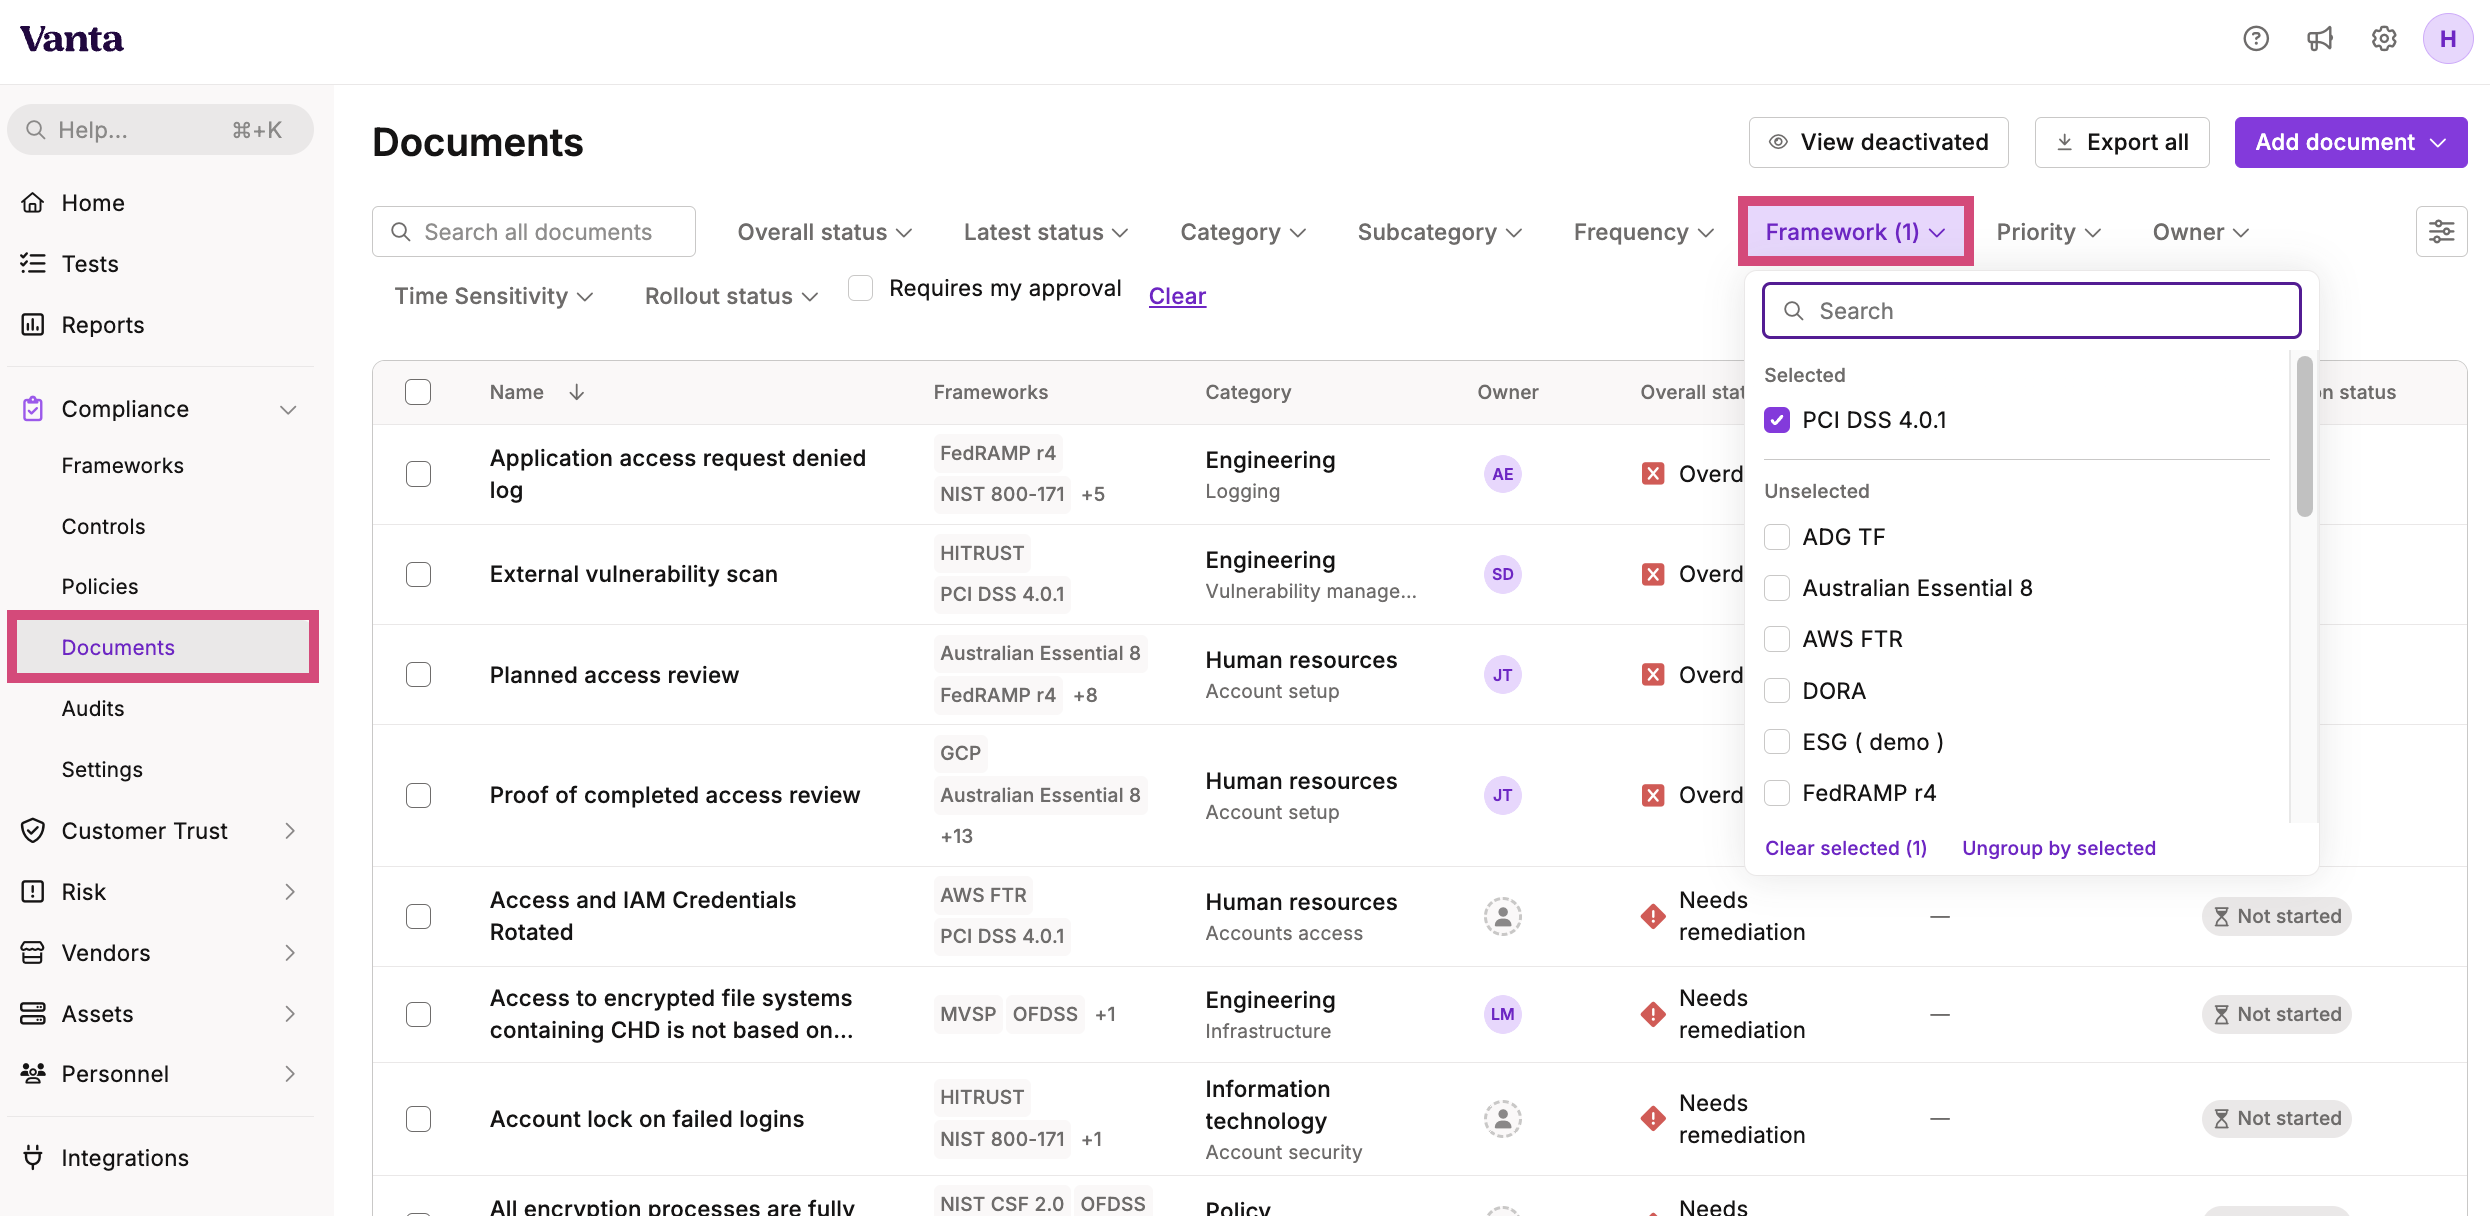Open the H user avatar menu
The width and height of the screenshot is (2490, 1216).
pos(2448,39)
